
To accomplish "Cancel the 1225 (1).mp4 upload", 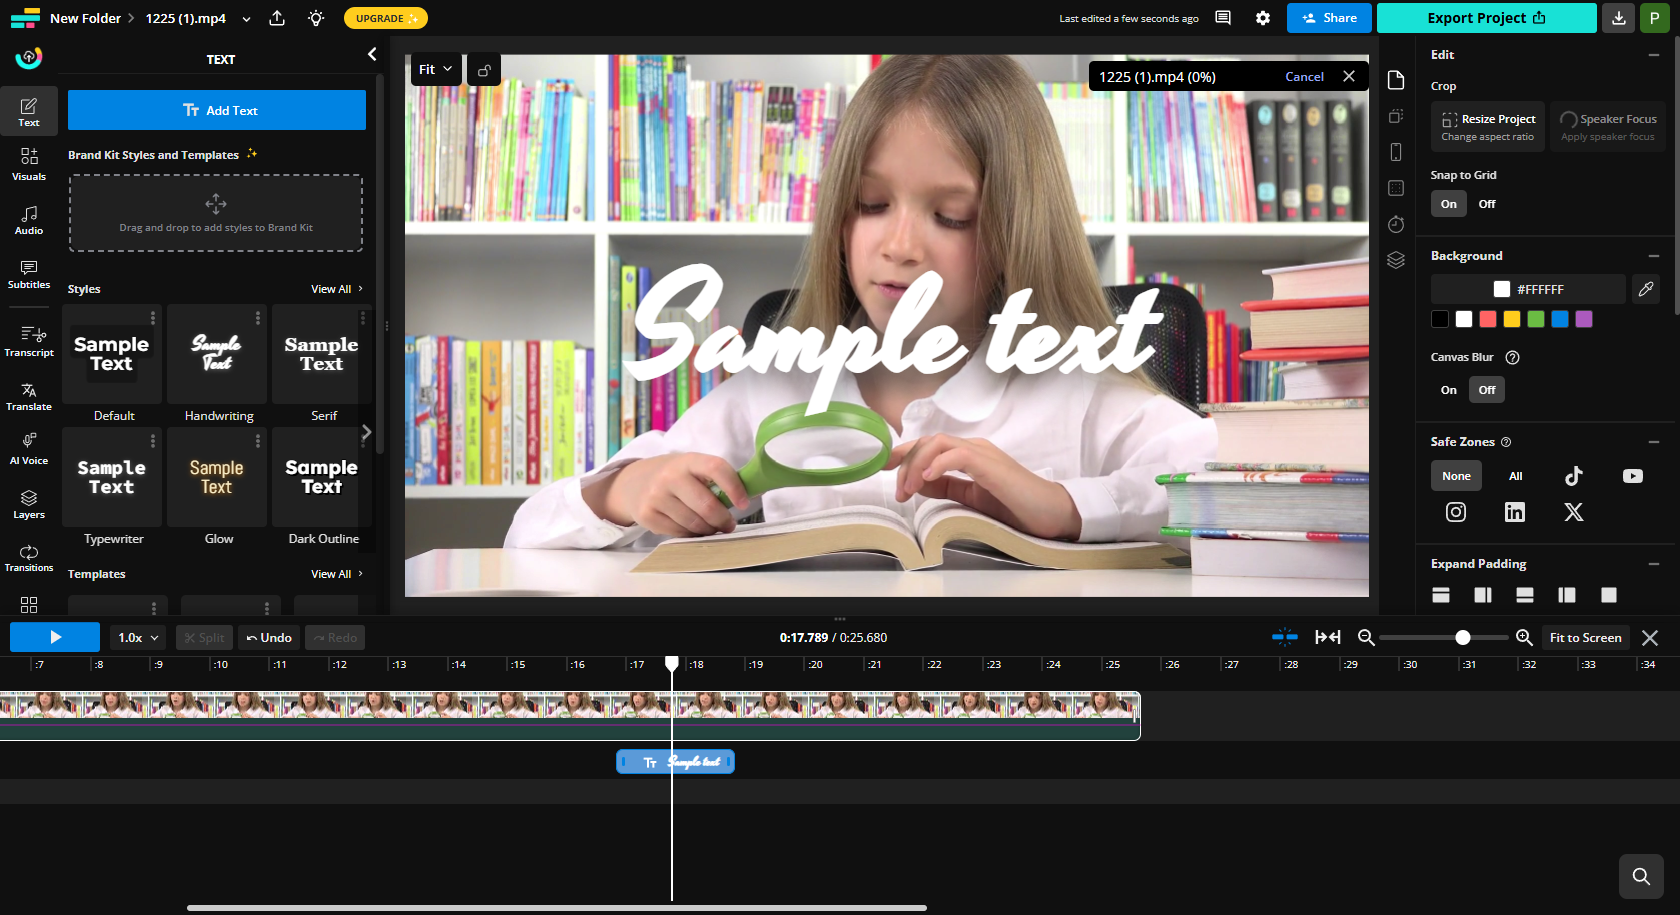I will click(1304, 77).
